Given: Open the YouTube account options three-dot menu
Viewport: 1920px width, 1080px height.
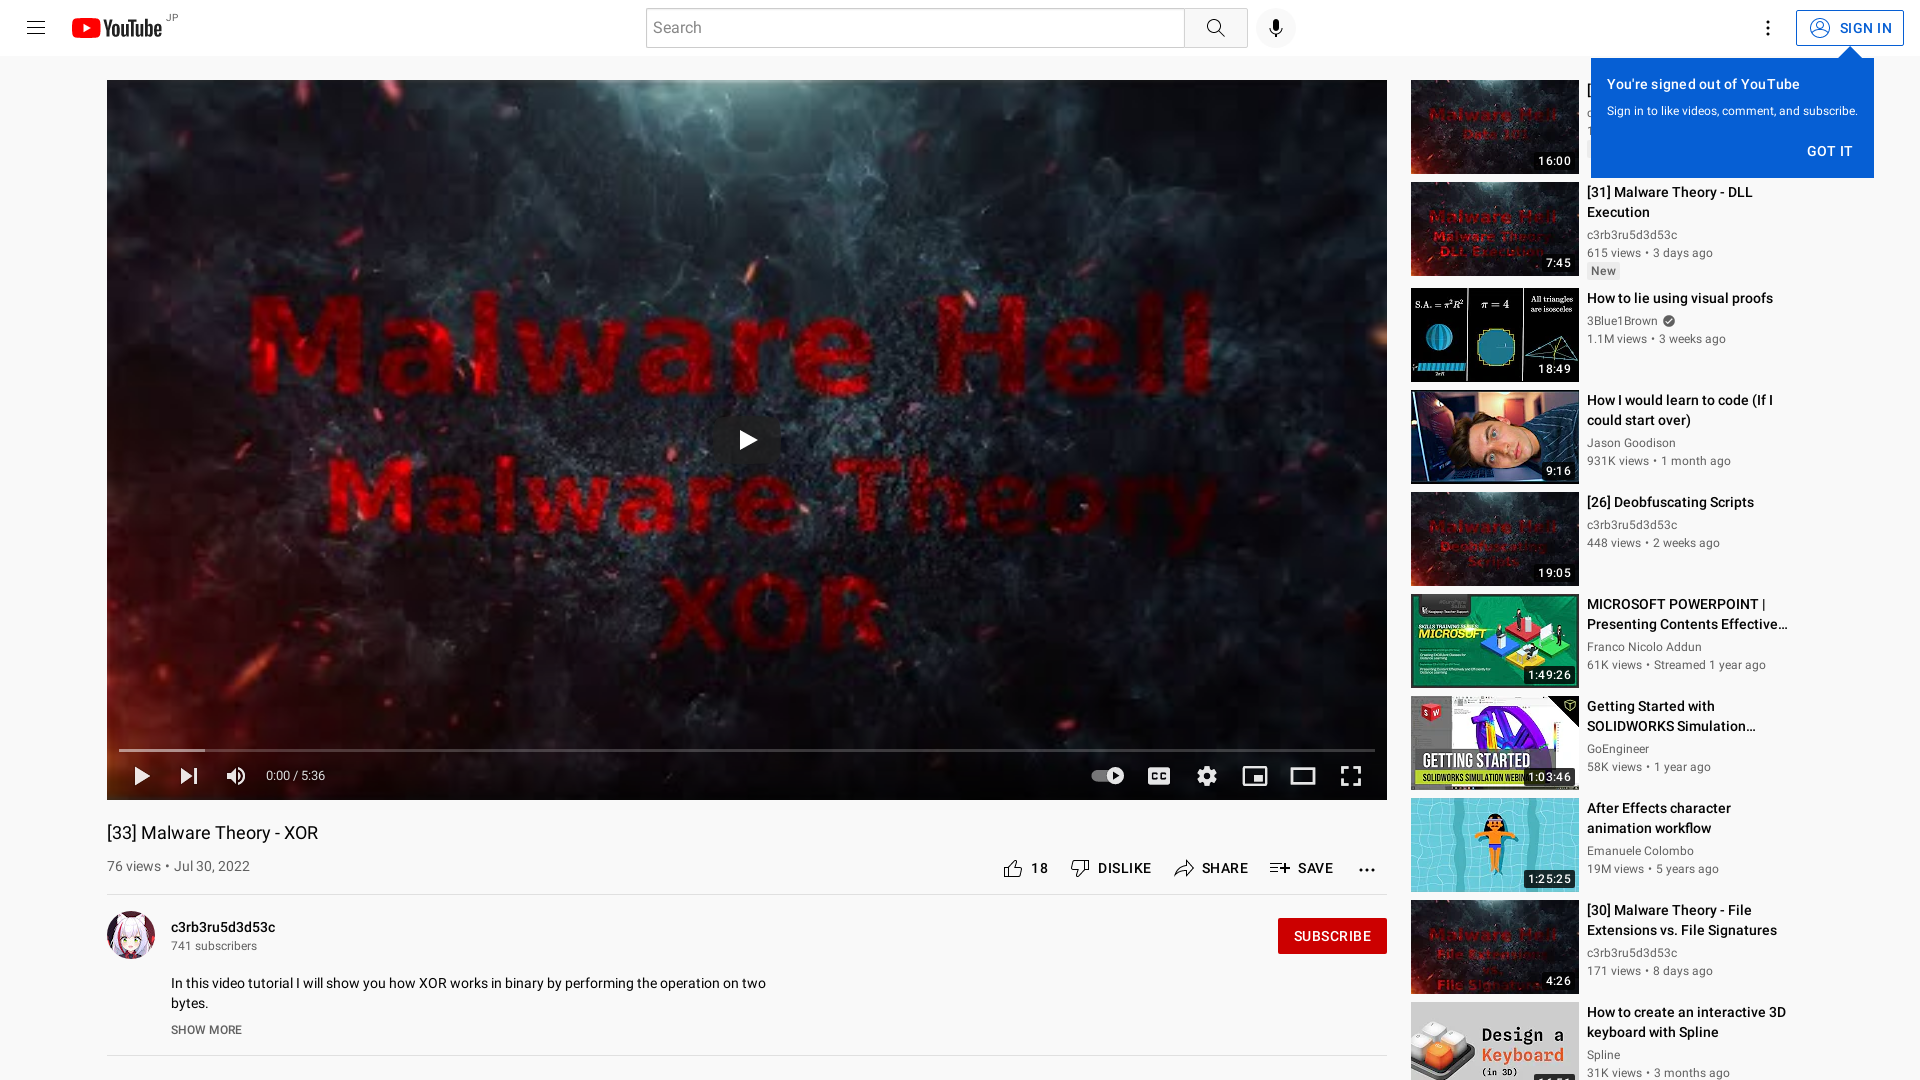Looking at the screenshot, I should 1767,27.
